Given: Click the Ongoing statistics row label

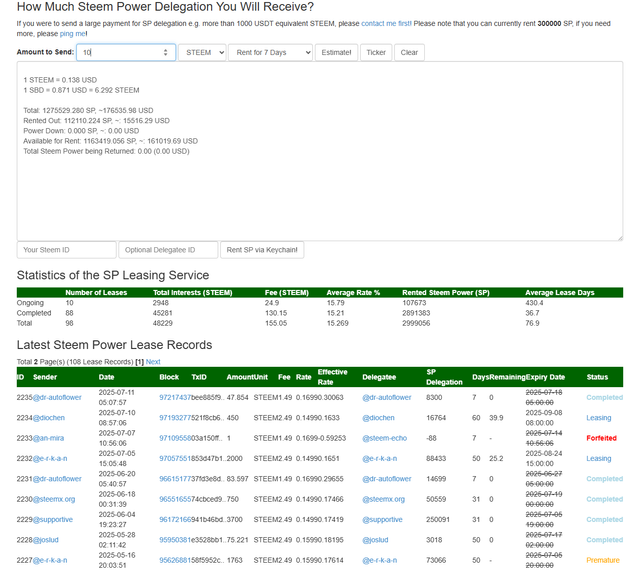Looking at the screenshot, I should pyautogui.click(x=30, y=303).
